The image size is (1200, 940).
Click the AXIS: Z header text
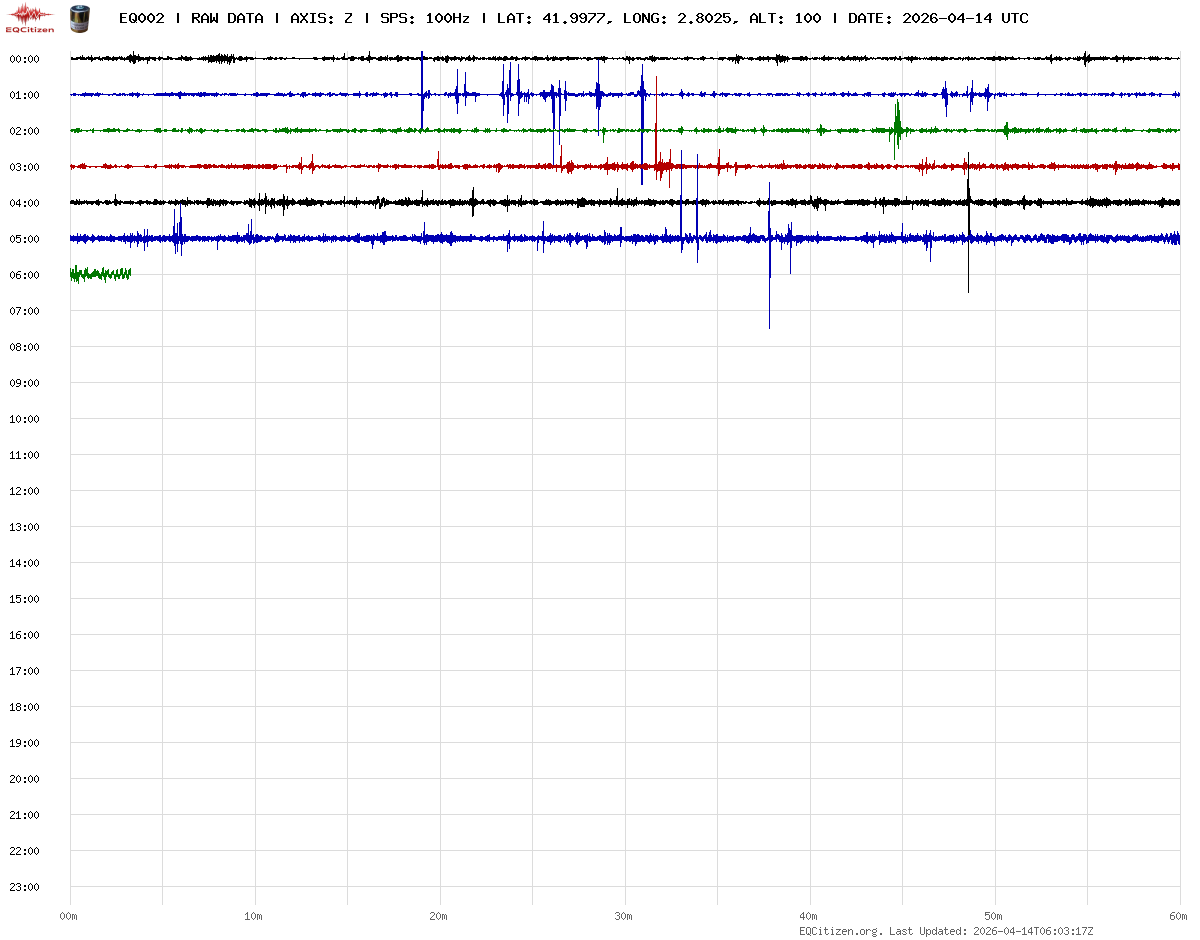321,19
